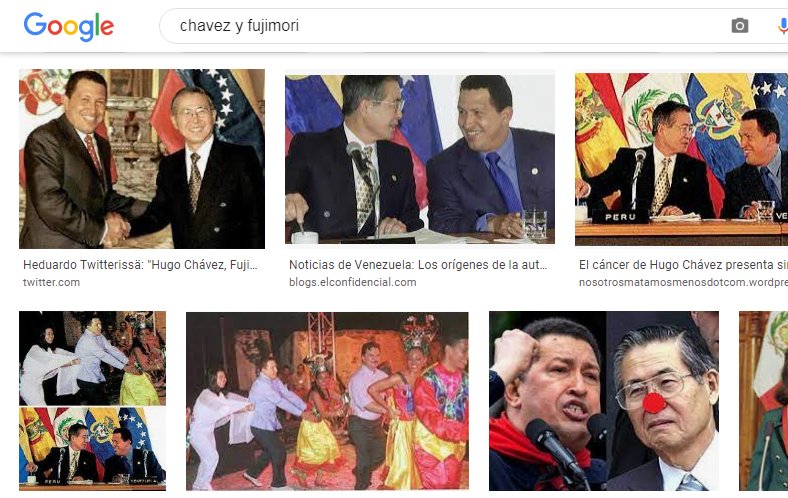Open 'Heduardo Twitterissä: Hugo Chávez' result title

(140, 265)
